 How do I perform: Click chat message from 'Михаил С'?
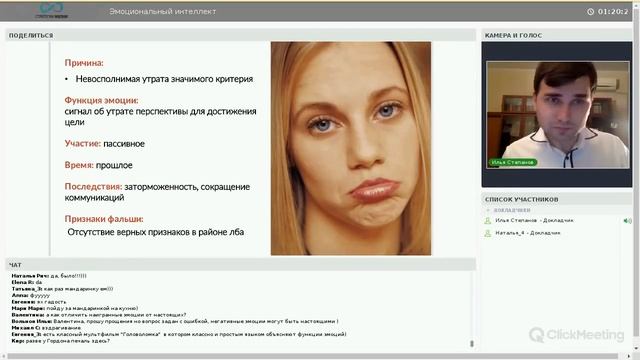click(x=46, y=328)
